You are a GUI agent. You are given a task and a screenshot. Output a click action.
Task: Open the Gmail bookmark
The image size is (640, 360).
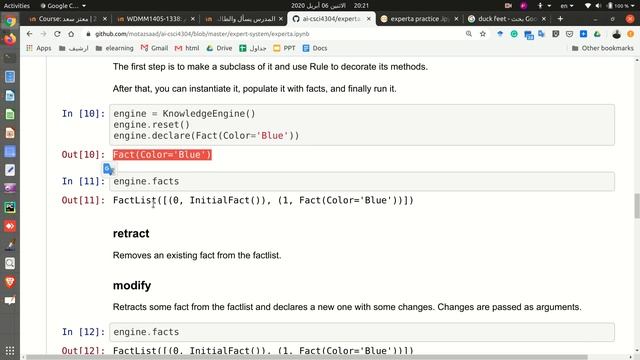154,48
